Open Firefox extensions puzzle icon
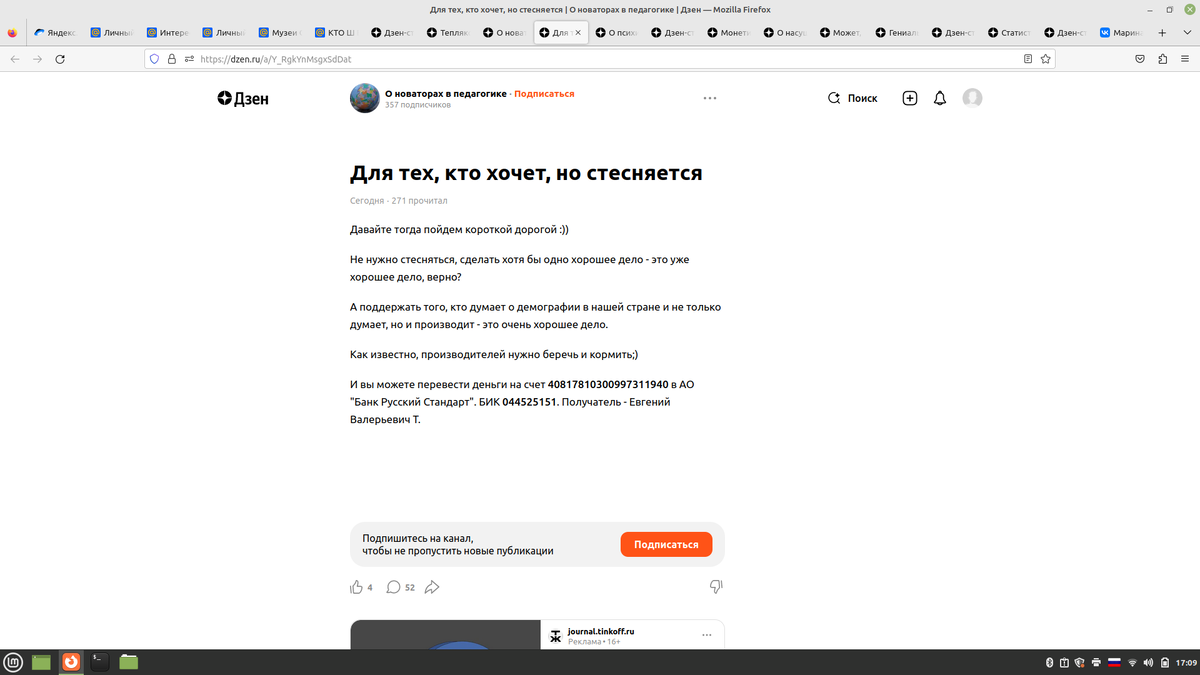This screenshot has height=675, width=1200. pyautogui.click(x=1162, y=59)
